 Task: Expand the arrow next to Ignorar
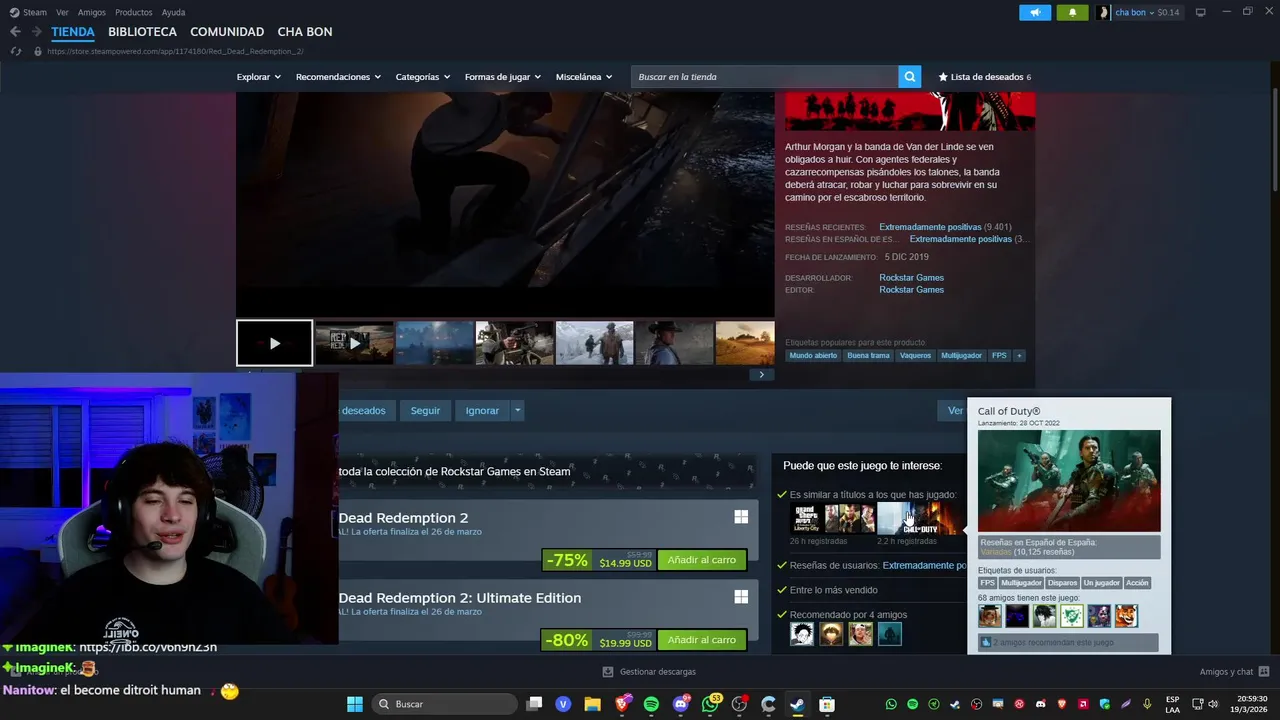[x=517, y=410]
